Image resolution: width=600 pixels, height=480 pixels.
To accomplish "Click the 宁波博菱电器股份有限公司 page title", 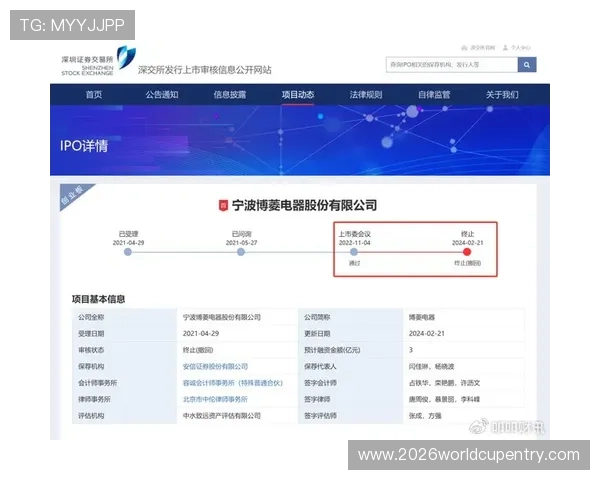I will (x=304, y=206).
